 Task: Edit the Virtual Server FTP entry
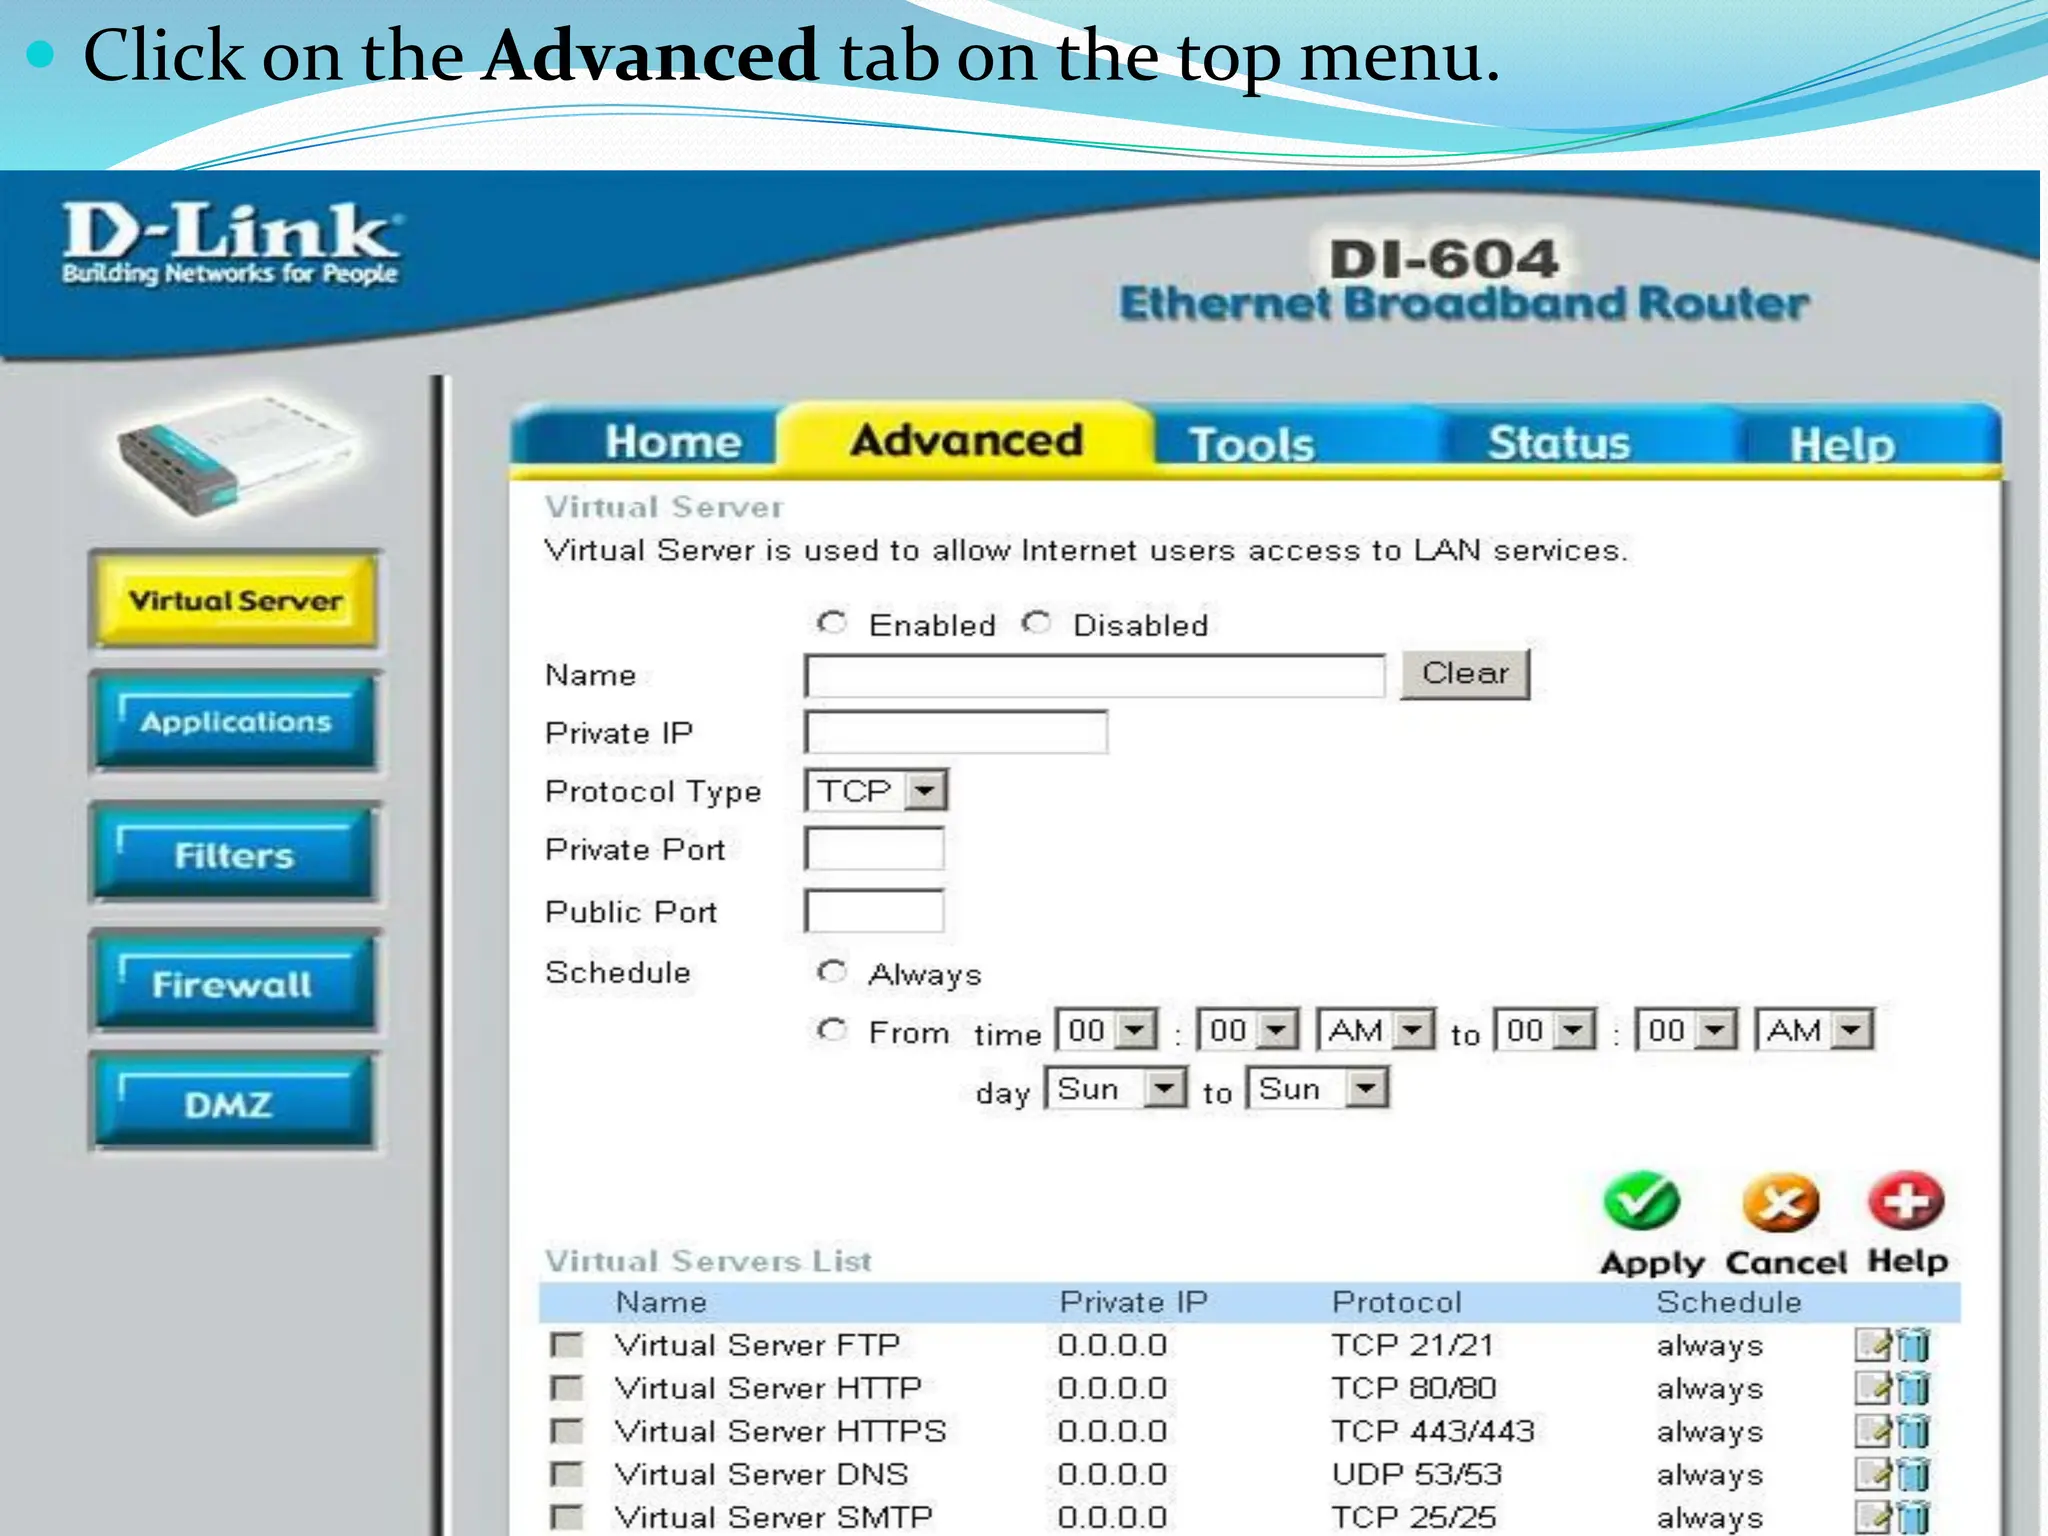pyautogui.click(x=1873, y=1345)
